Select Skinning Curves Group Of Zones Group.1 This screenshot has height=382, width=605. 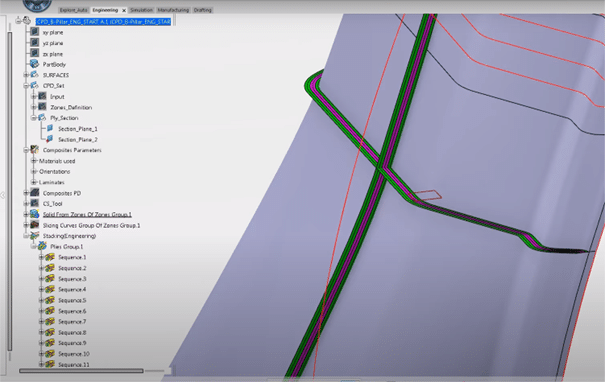[x=91, y=225]
